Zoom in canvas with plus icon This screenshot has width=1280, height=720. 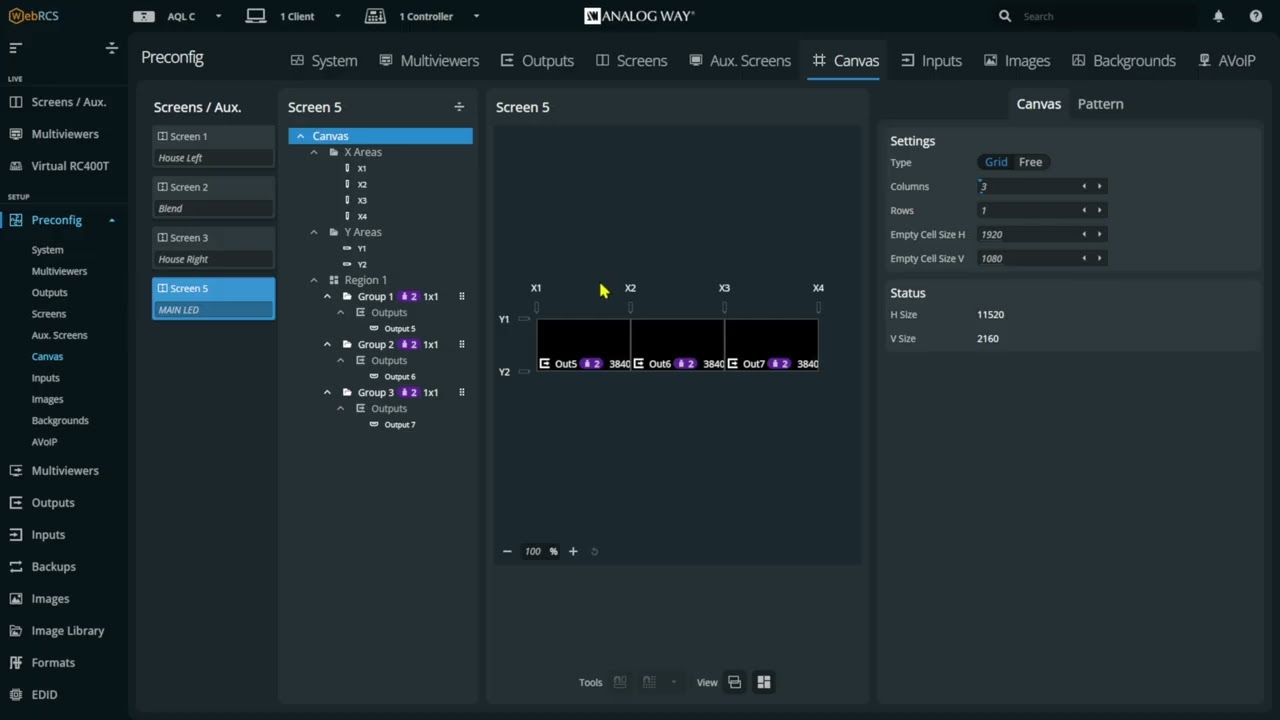(573, 551)
